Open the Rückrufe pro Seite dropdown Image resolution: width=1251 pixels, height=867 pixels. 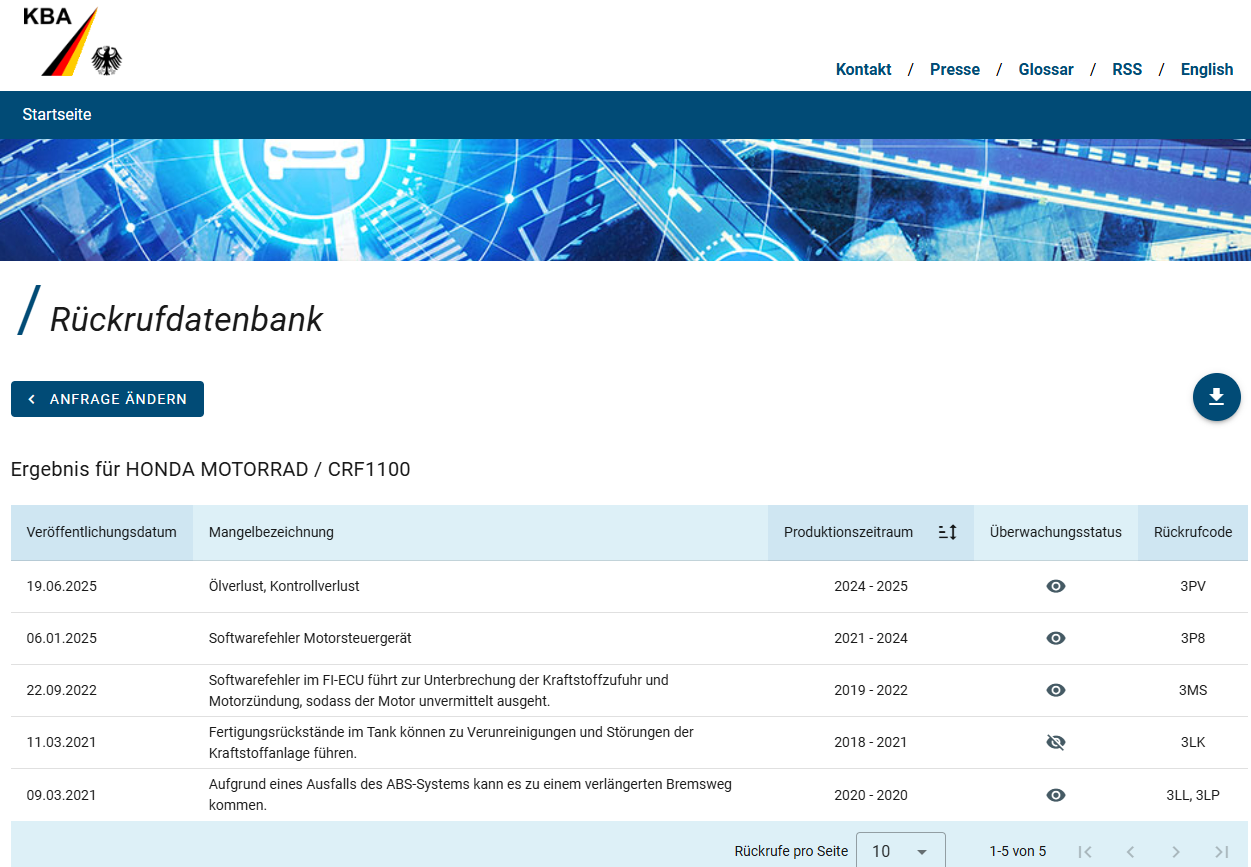900,851
